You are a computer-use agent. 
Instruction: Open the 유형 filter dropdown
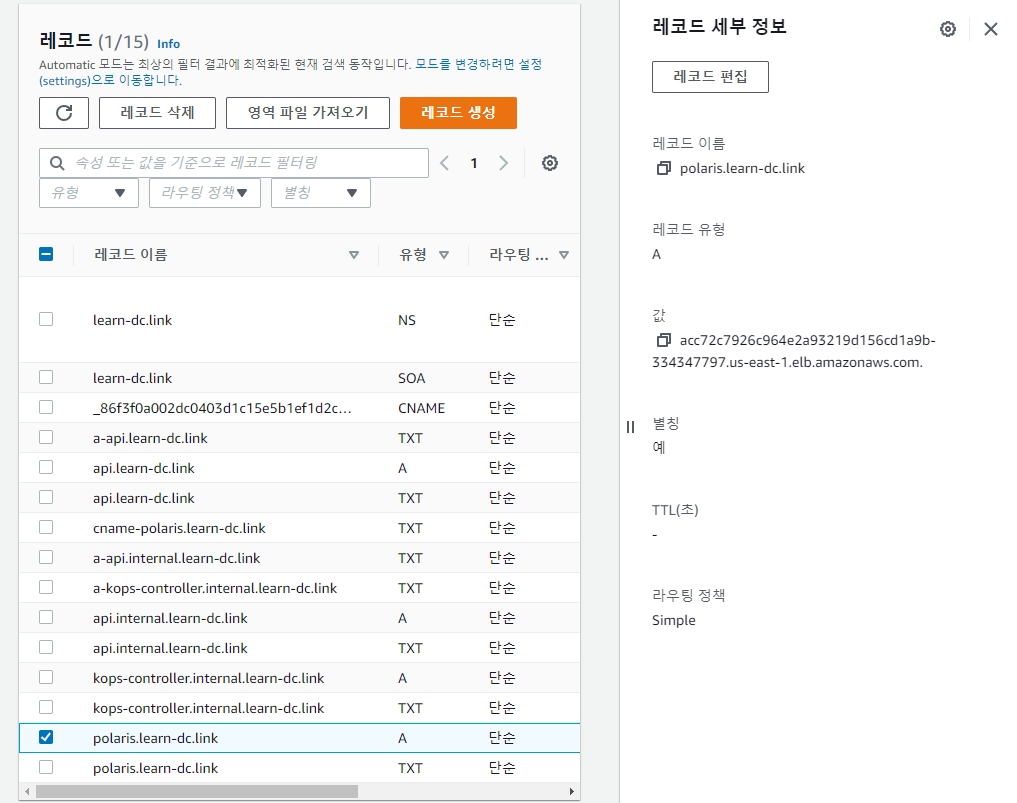point(88,192)
